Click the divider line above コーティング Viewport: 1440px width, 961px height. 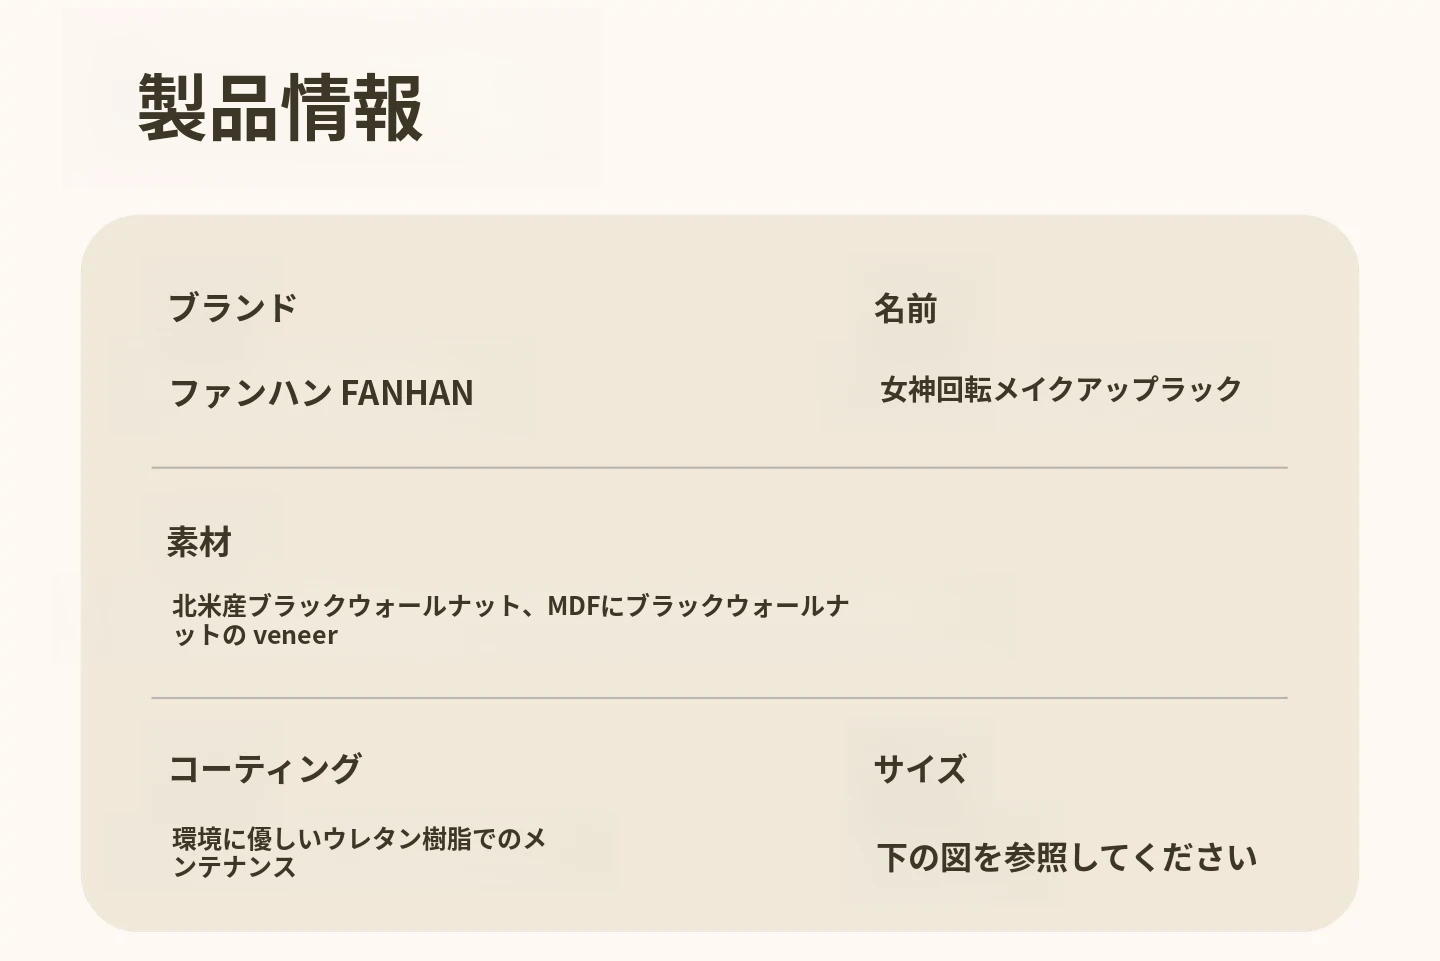(719, 698)
